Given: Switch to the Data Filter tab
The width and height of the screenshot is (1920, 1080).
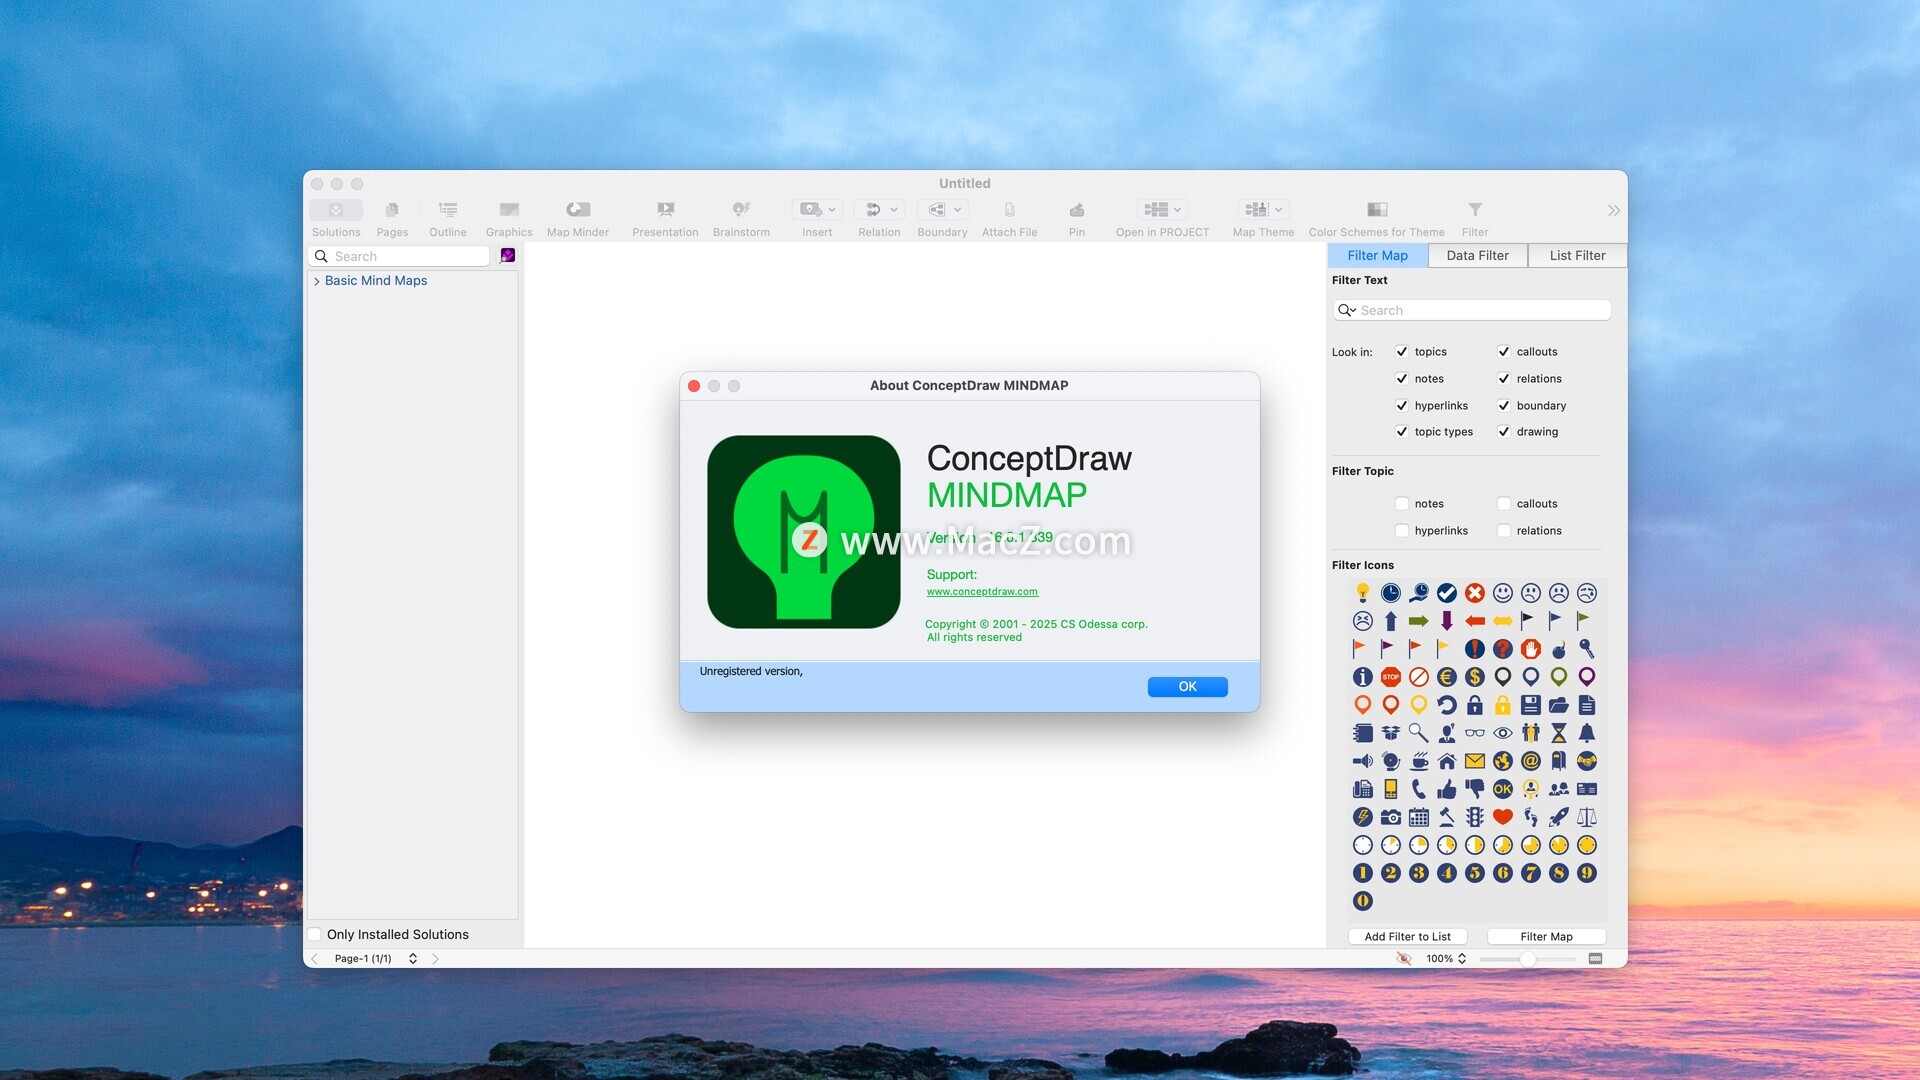Looking at the screenshot, I should coord(1477,256).
